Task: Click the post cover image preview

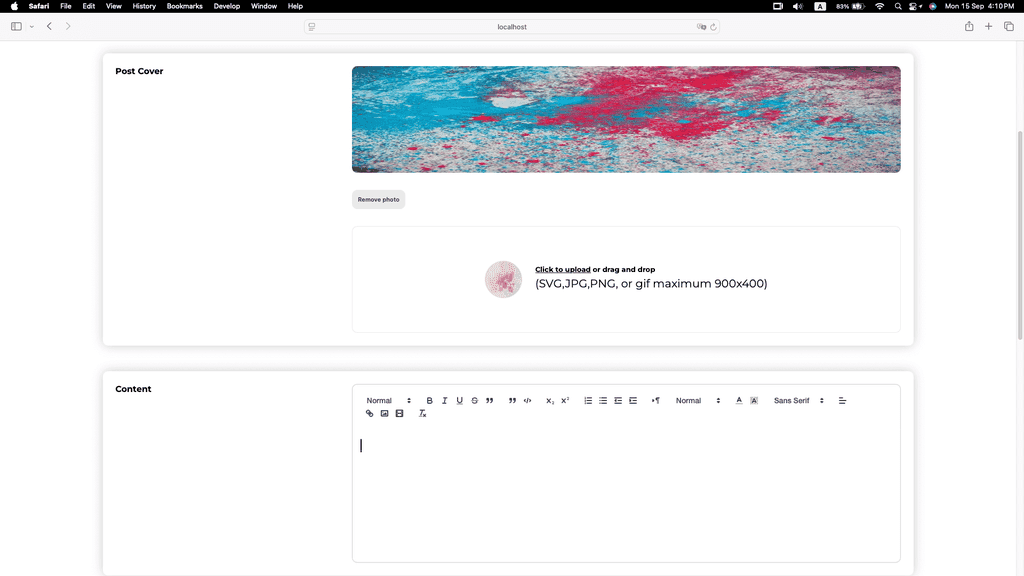Action: pos(626,119)
